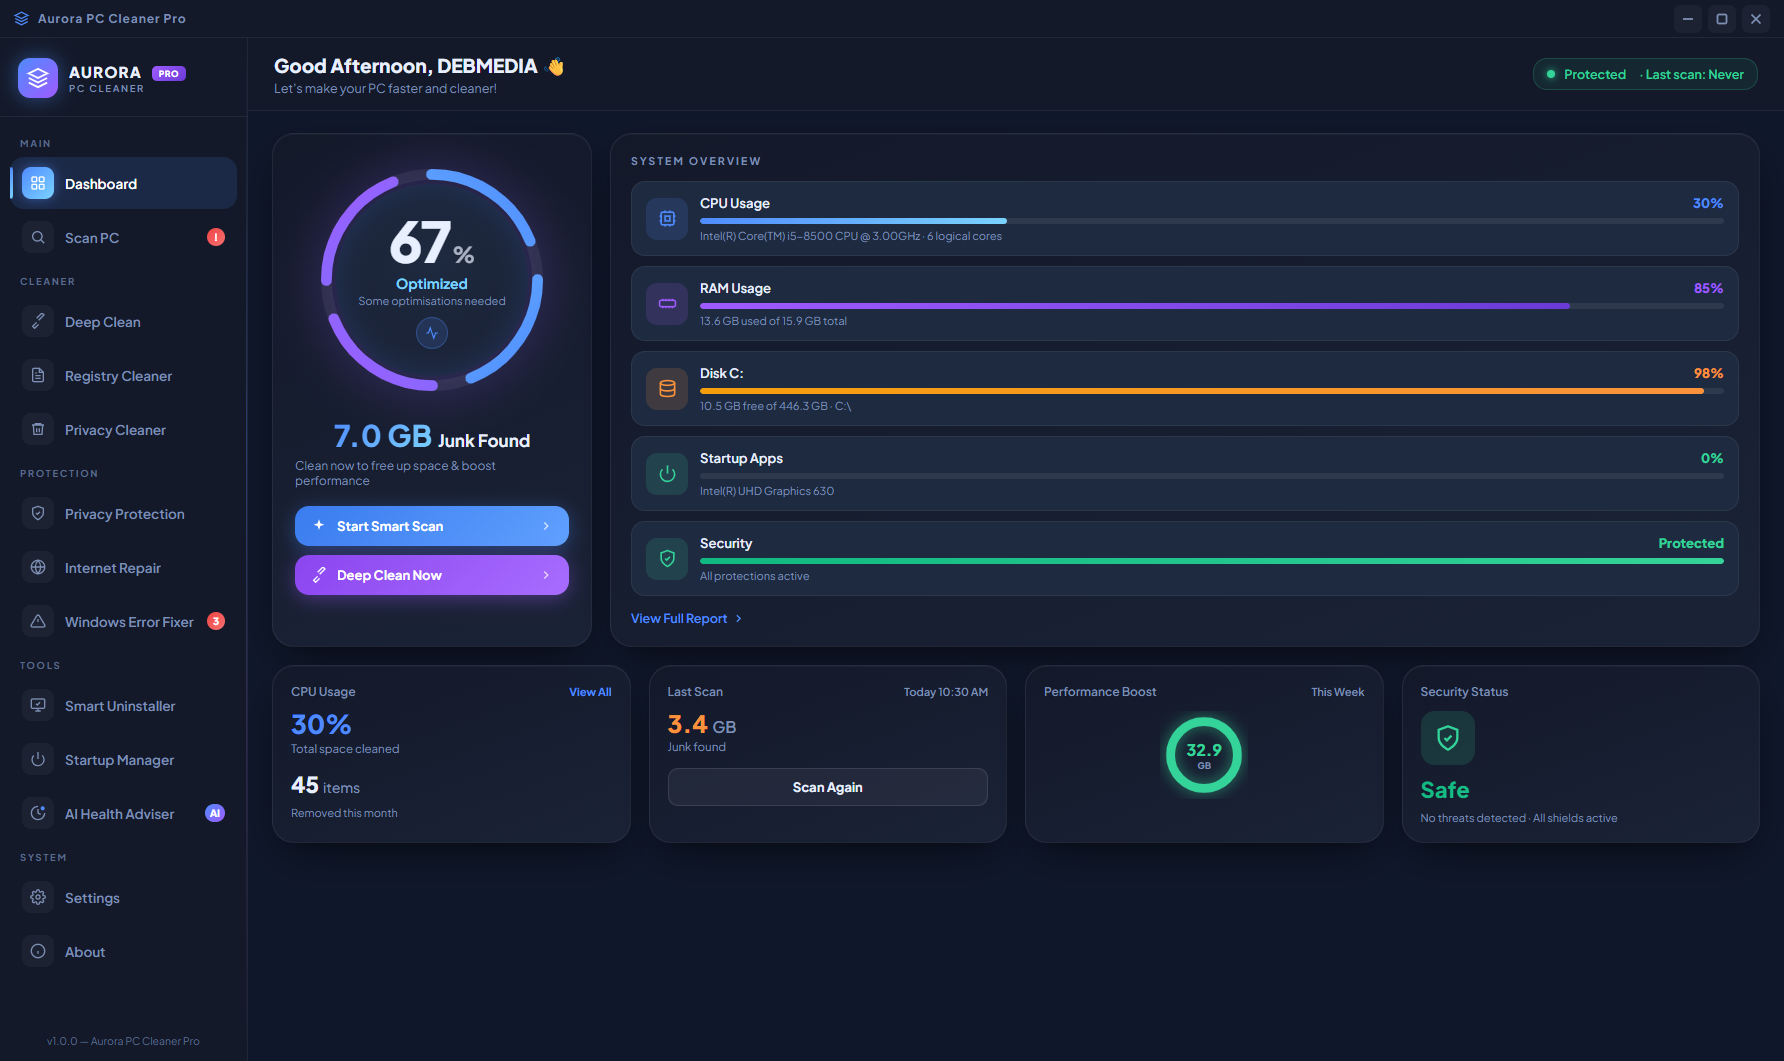
Task: Click 'Last scan: Never' text
Action: click(x=1694, y=74)
